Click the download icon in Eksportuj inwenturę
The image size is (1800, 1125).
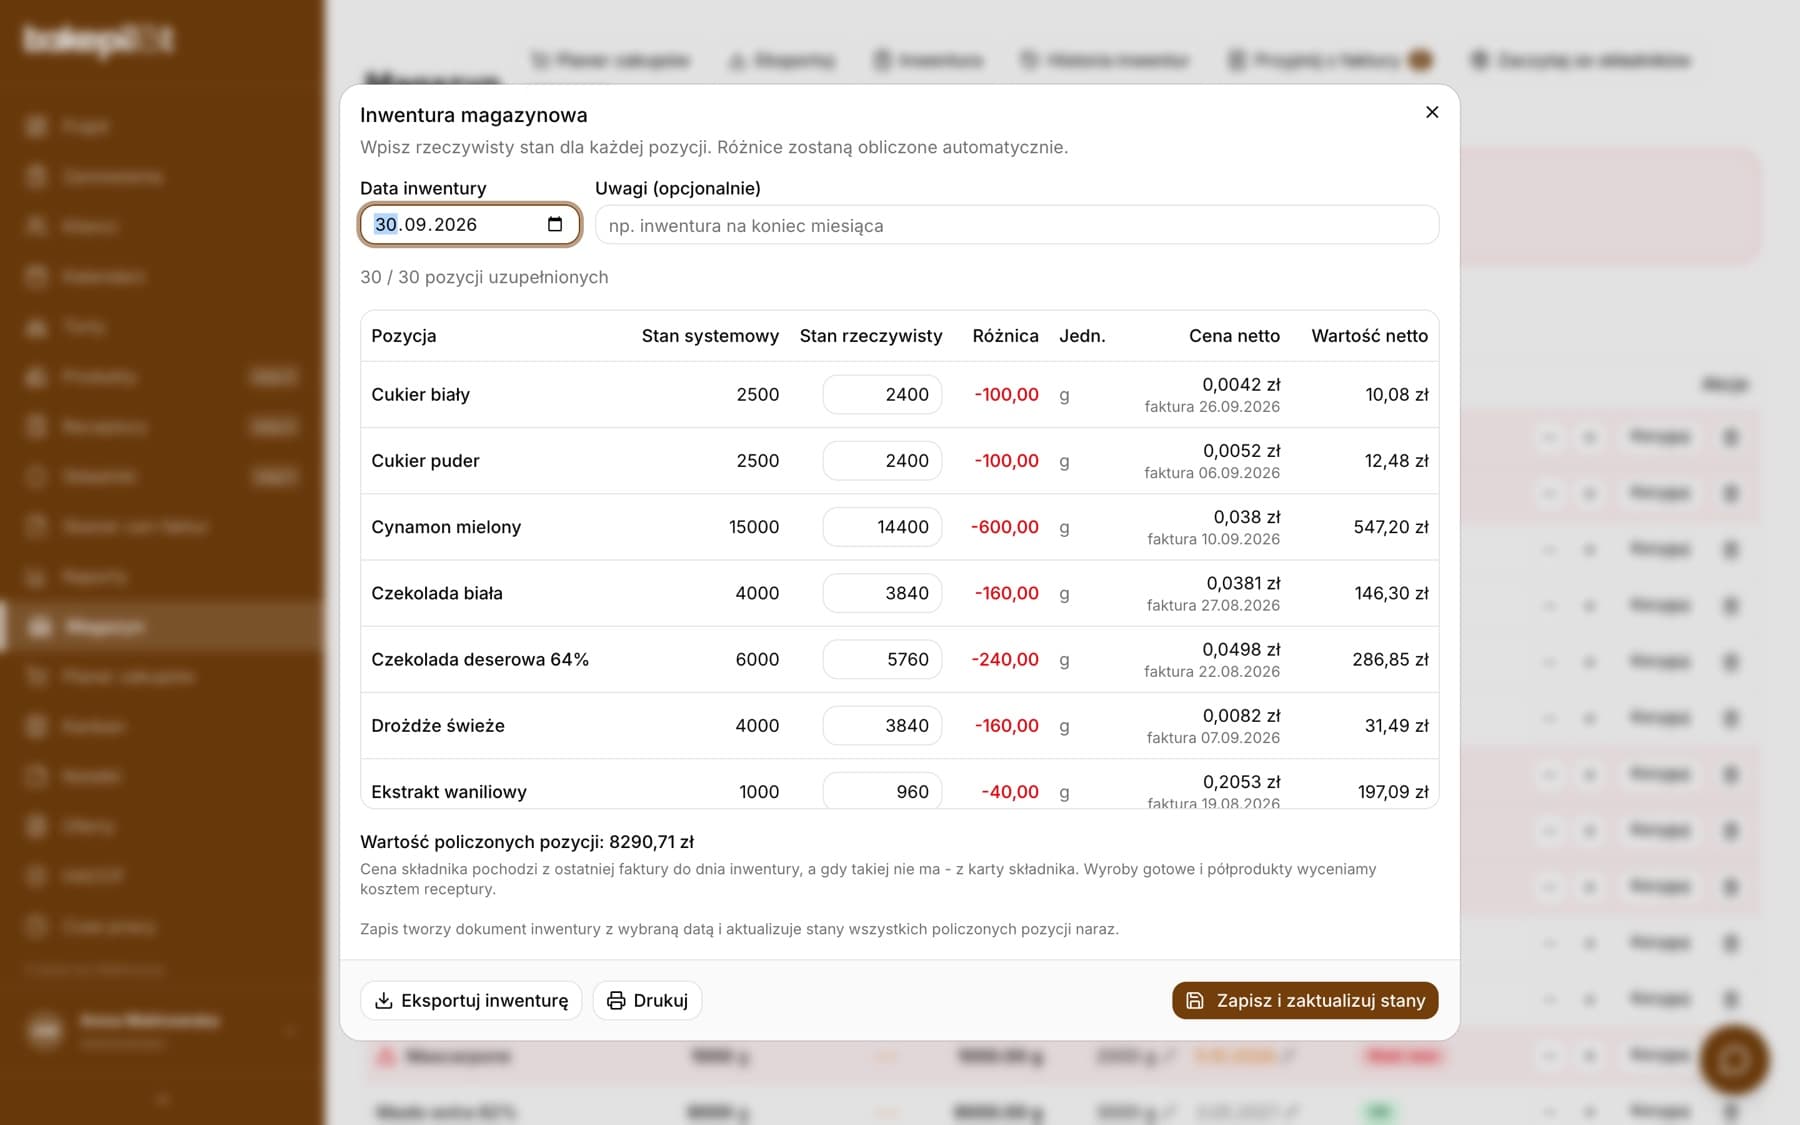pos(384,1000)
